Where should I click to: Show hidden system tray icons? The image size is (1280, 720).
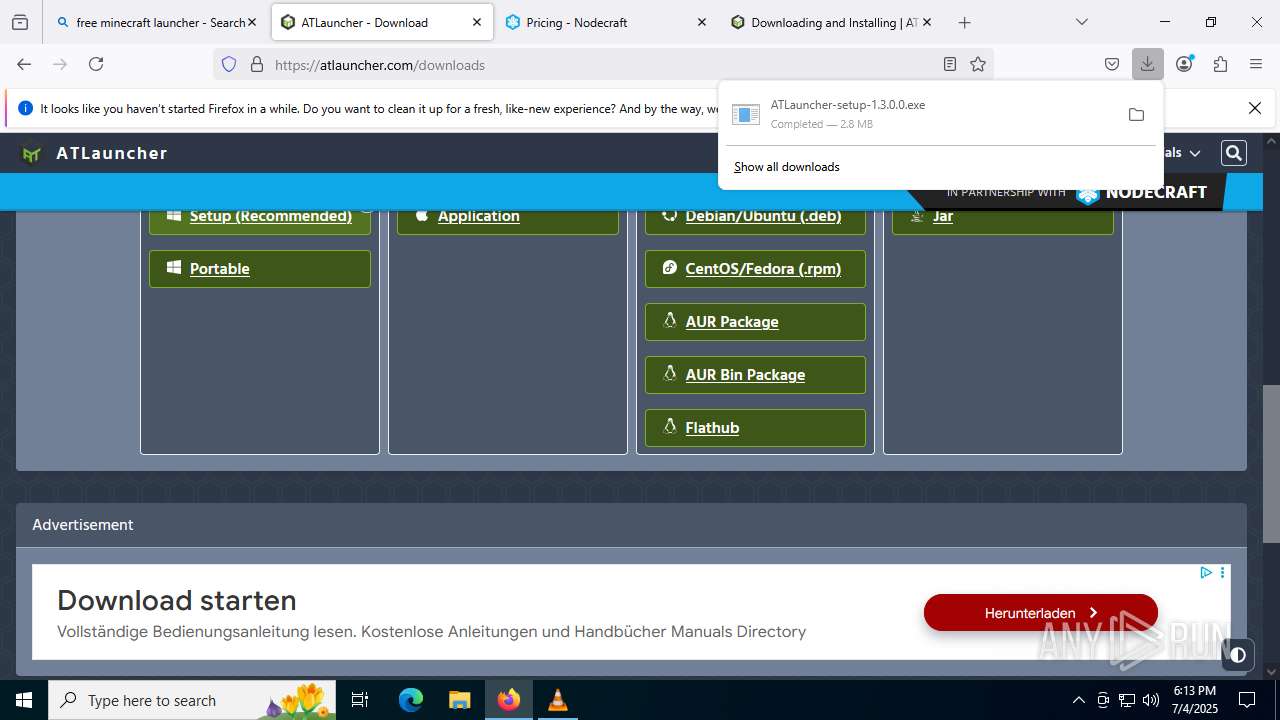(x=1078, y=700)
